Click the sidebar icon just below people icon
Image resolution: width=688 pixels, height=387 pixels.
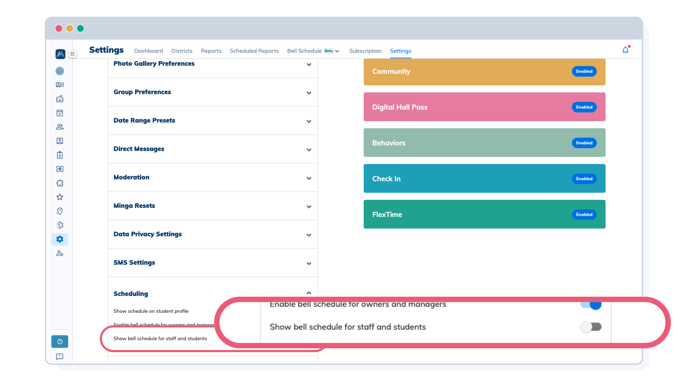tap(60, 141)
